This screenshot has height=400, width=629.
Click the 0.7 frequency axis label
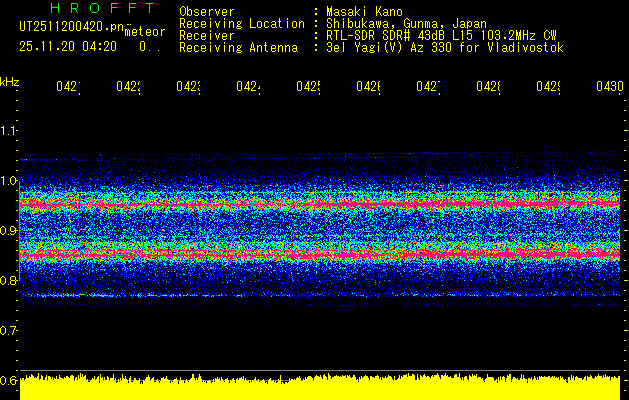[x=9, y=331]
